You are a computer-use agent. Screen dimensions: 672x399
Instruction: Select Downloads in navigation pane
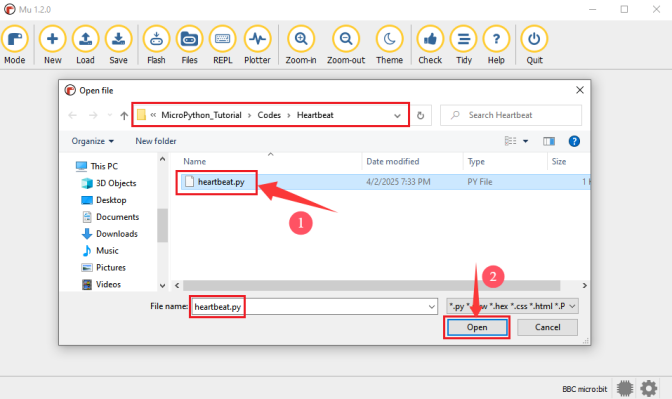[109, 234]
